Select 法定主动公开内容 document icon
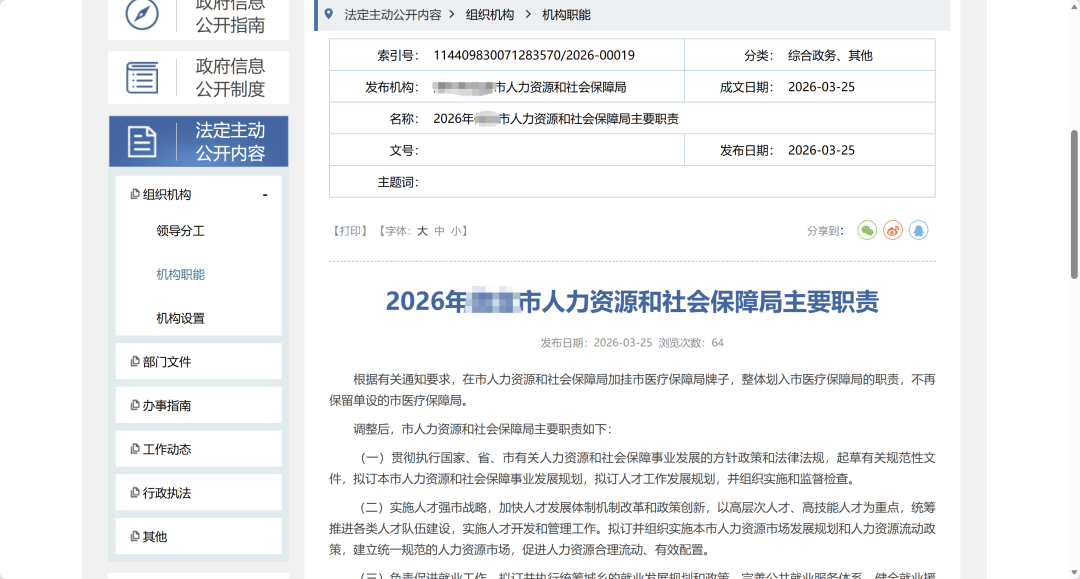Image resolution: width=1080 pixels, height=579 pixels. 142,142
